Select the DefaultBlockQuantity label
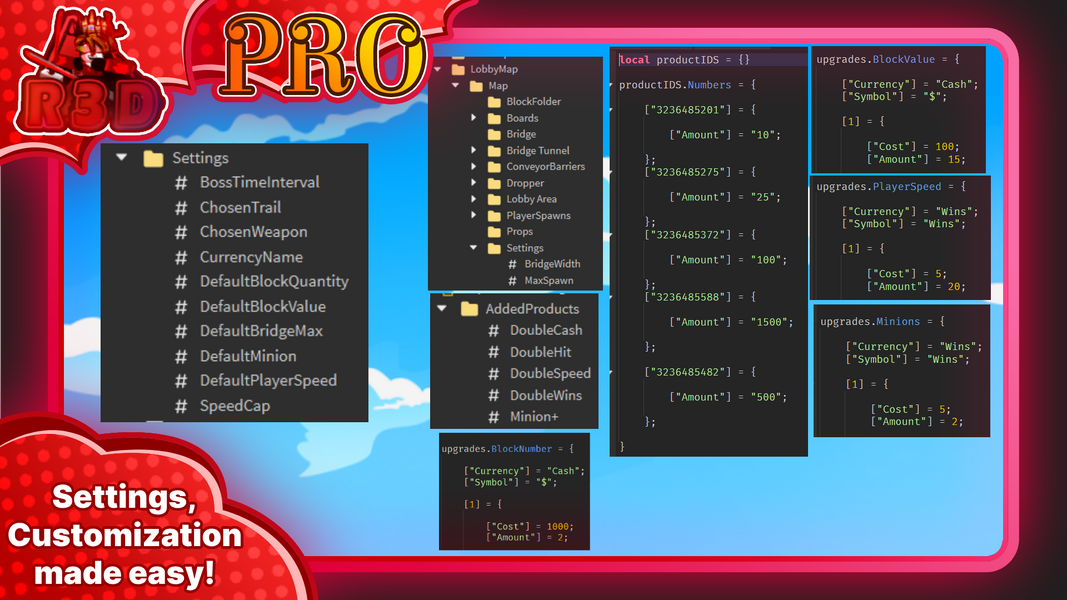Screen dimensions: 1067x600 point(274,282)
